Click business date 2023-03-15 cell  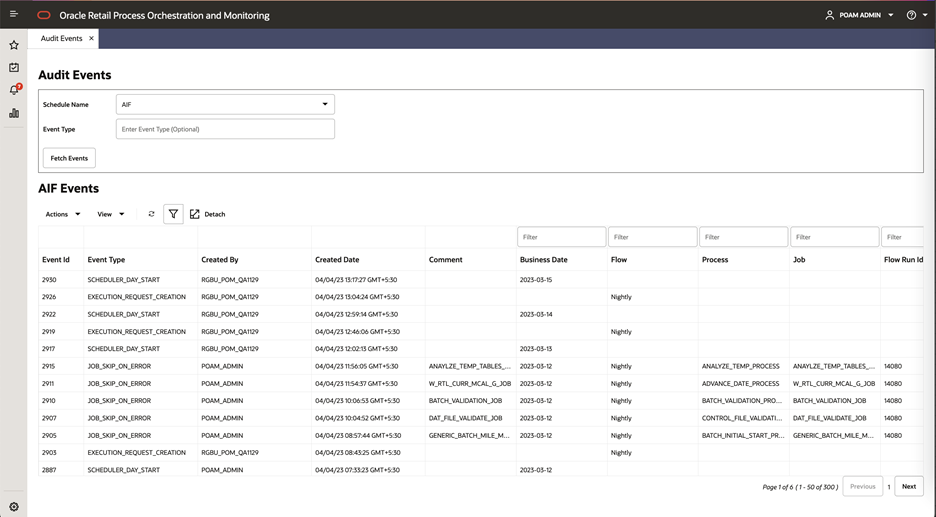[535, 279]
